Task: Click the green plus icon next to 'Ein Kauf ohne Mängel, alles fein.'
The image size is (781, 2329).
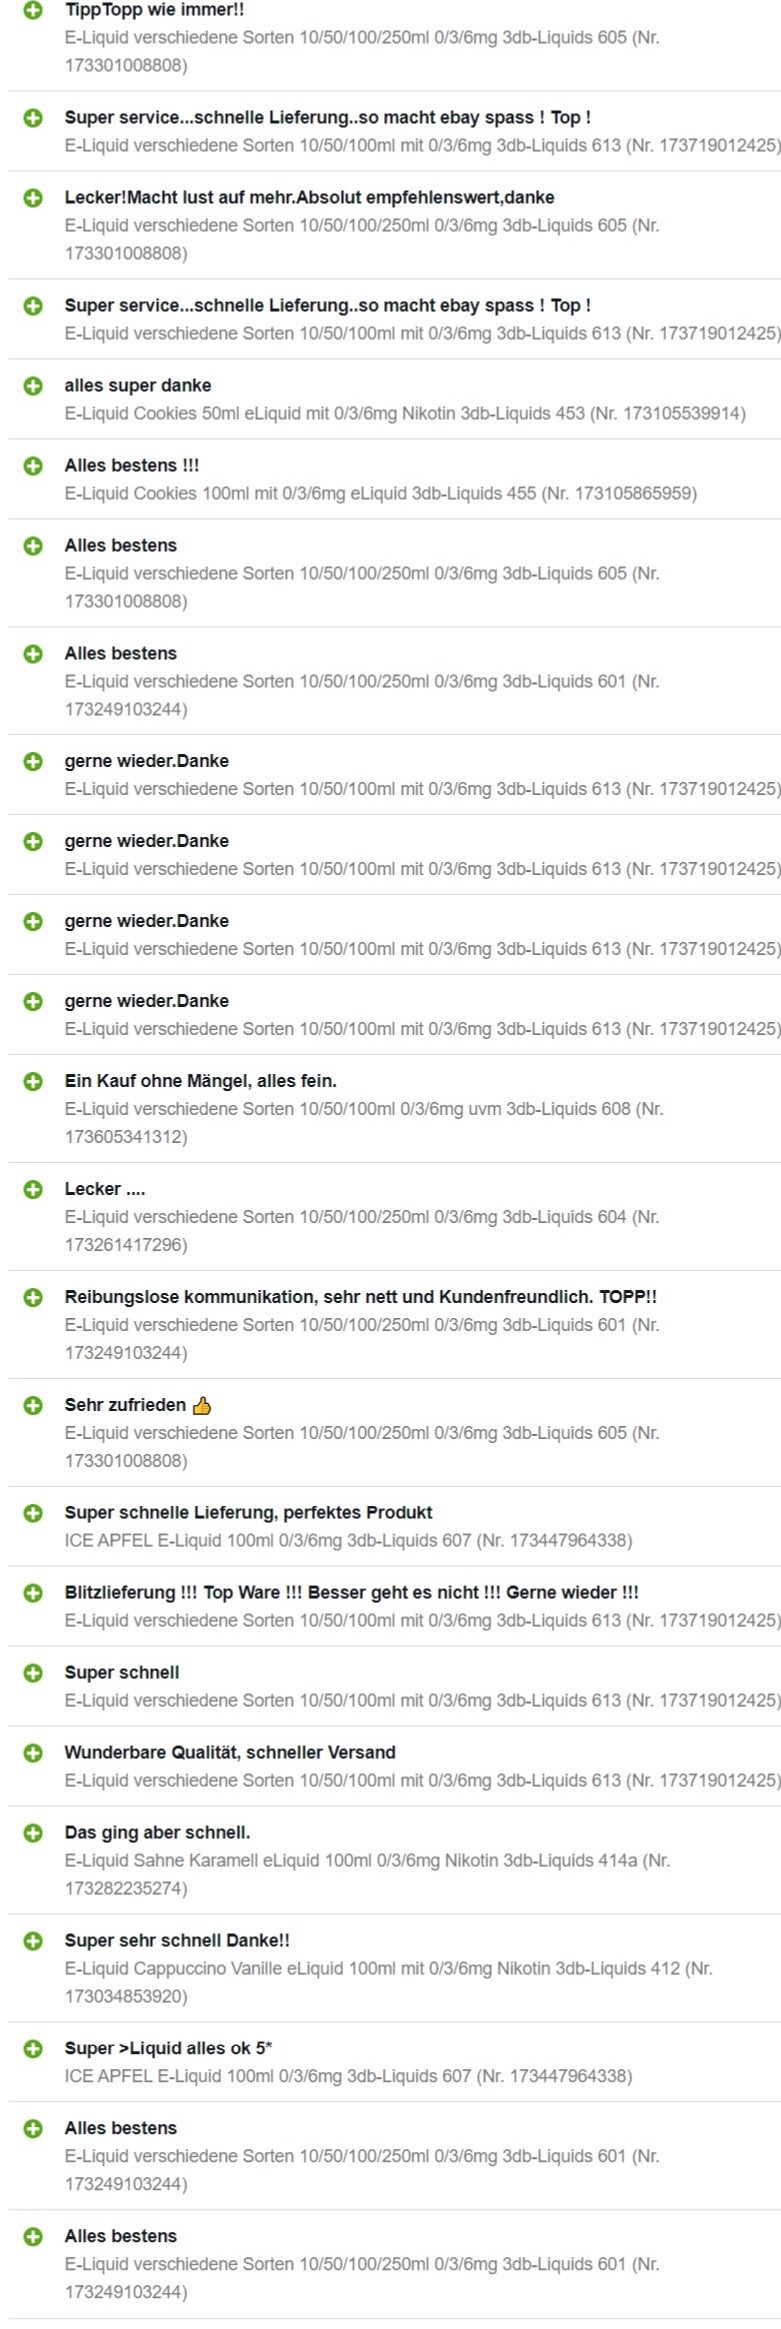Action: (33, 1081)
